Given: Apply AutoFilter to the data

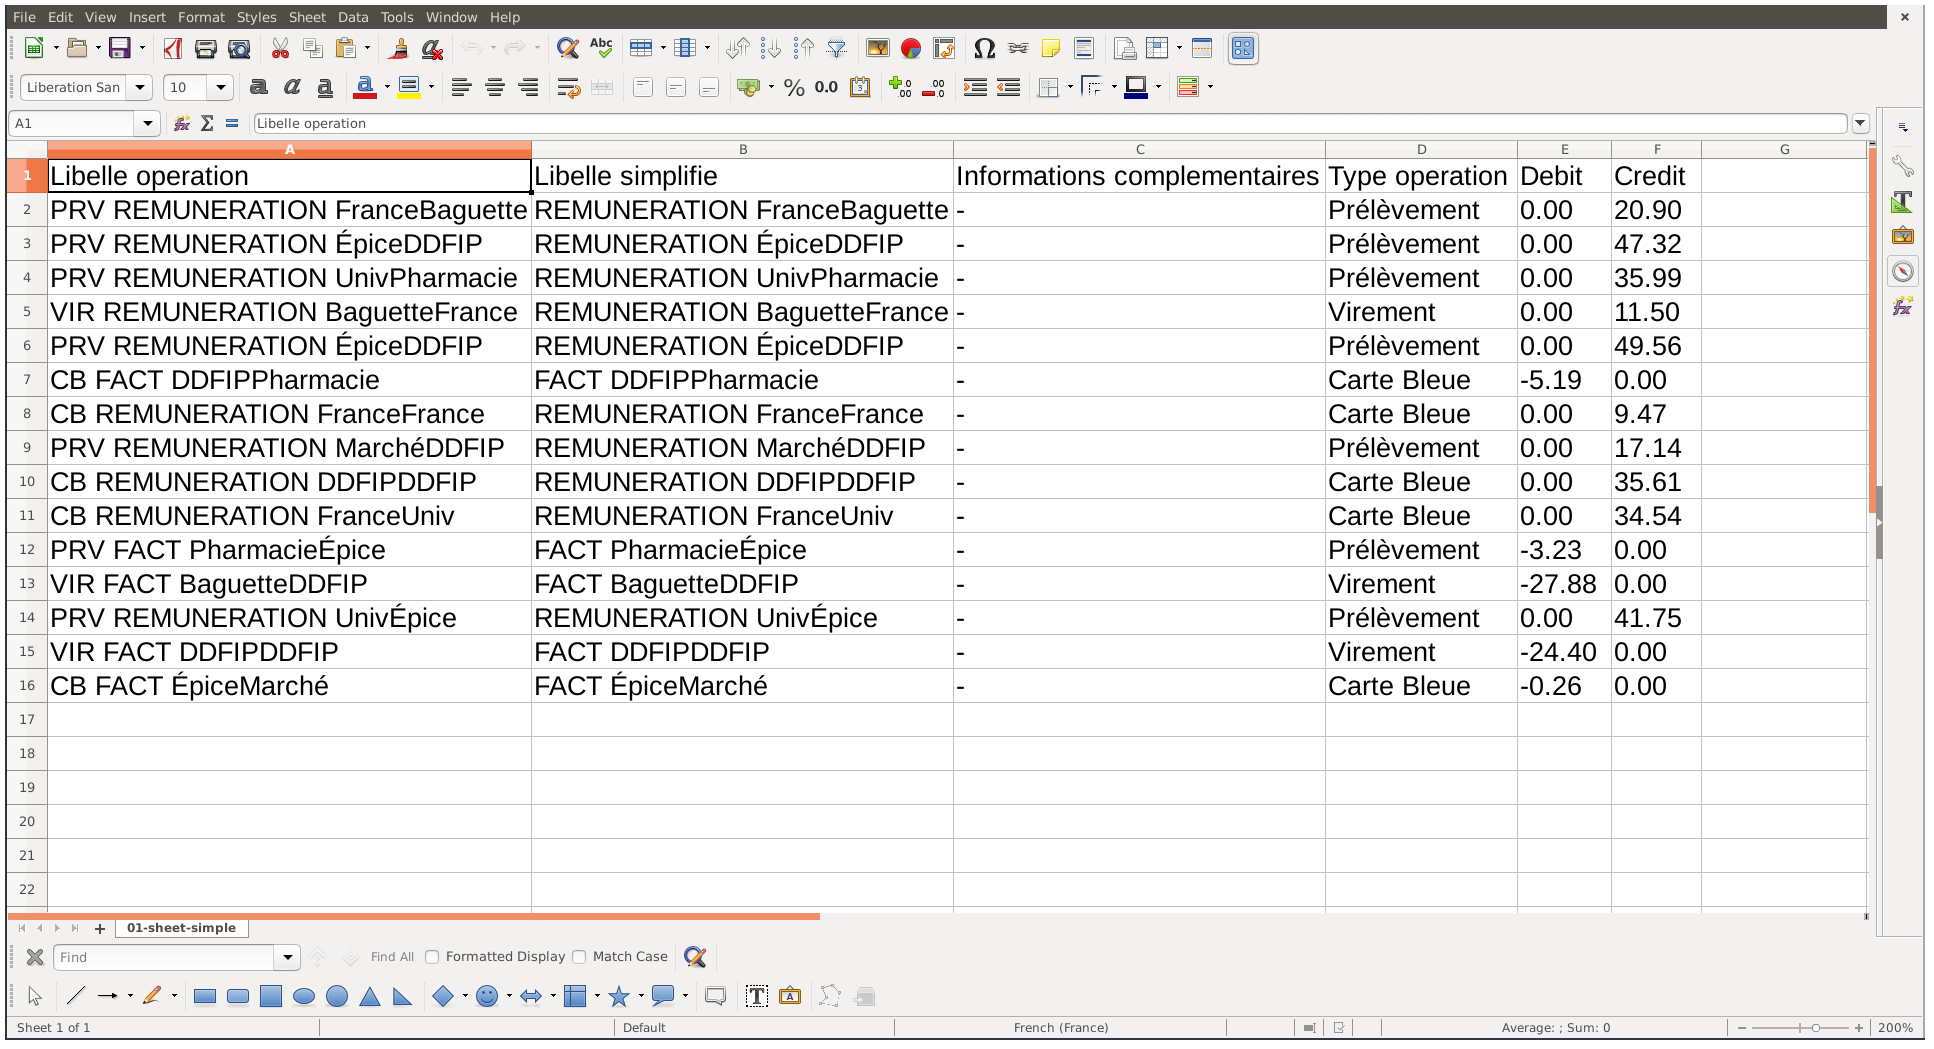Looking at the screenshot, I should click(835, 48).
